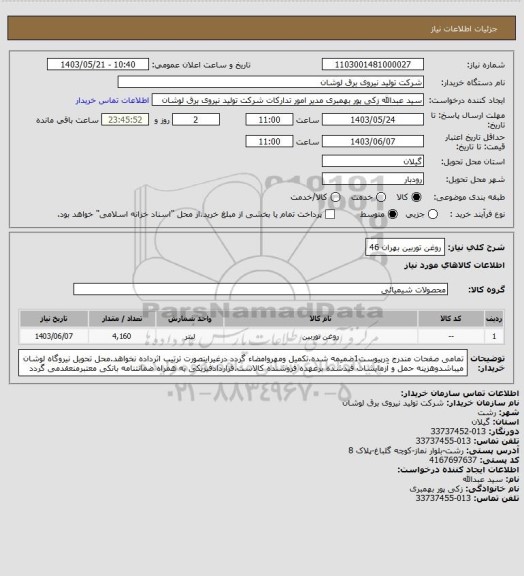Click the price validity date 1403/06/07 field
This screenshot has height=576, width=524.
pyautogui.click(x=373, y=141)
